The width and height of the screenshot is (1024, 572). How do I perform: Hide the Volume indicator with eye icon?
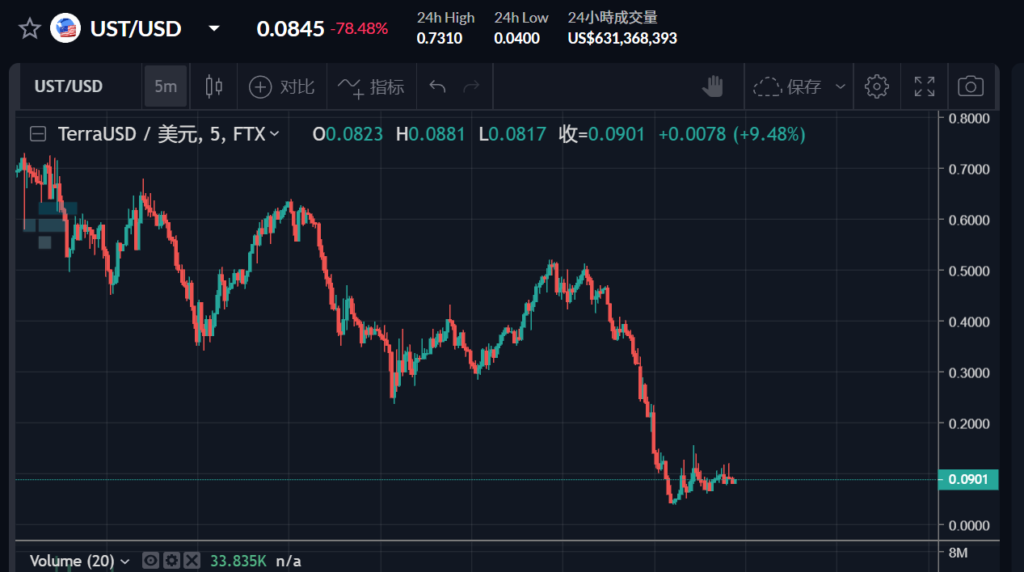151,561
